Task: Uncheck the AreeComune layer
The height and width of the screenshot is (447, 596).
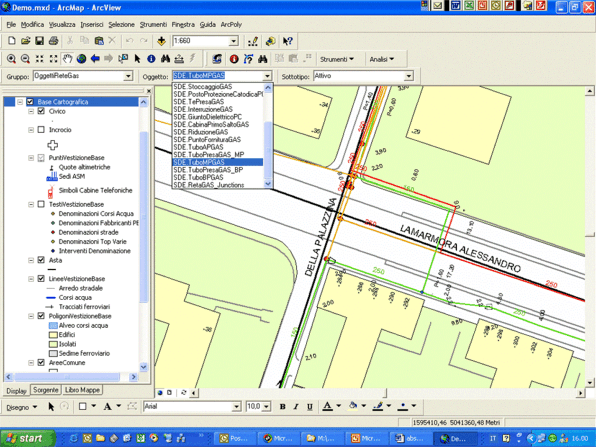Action: (41, 363)
